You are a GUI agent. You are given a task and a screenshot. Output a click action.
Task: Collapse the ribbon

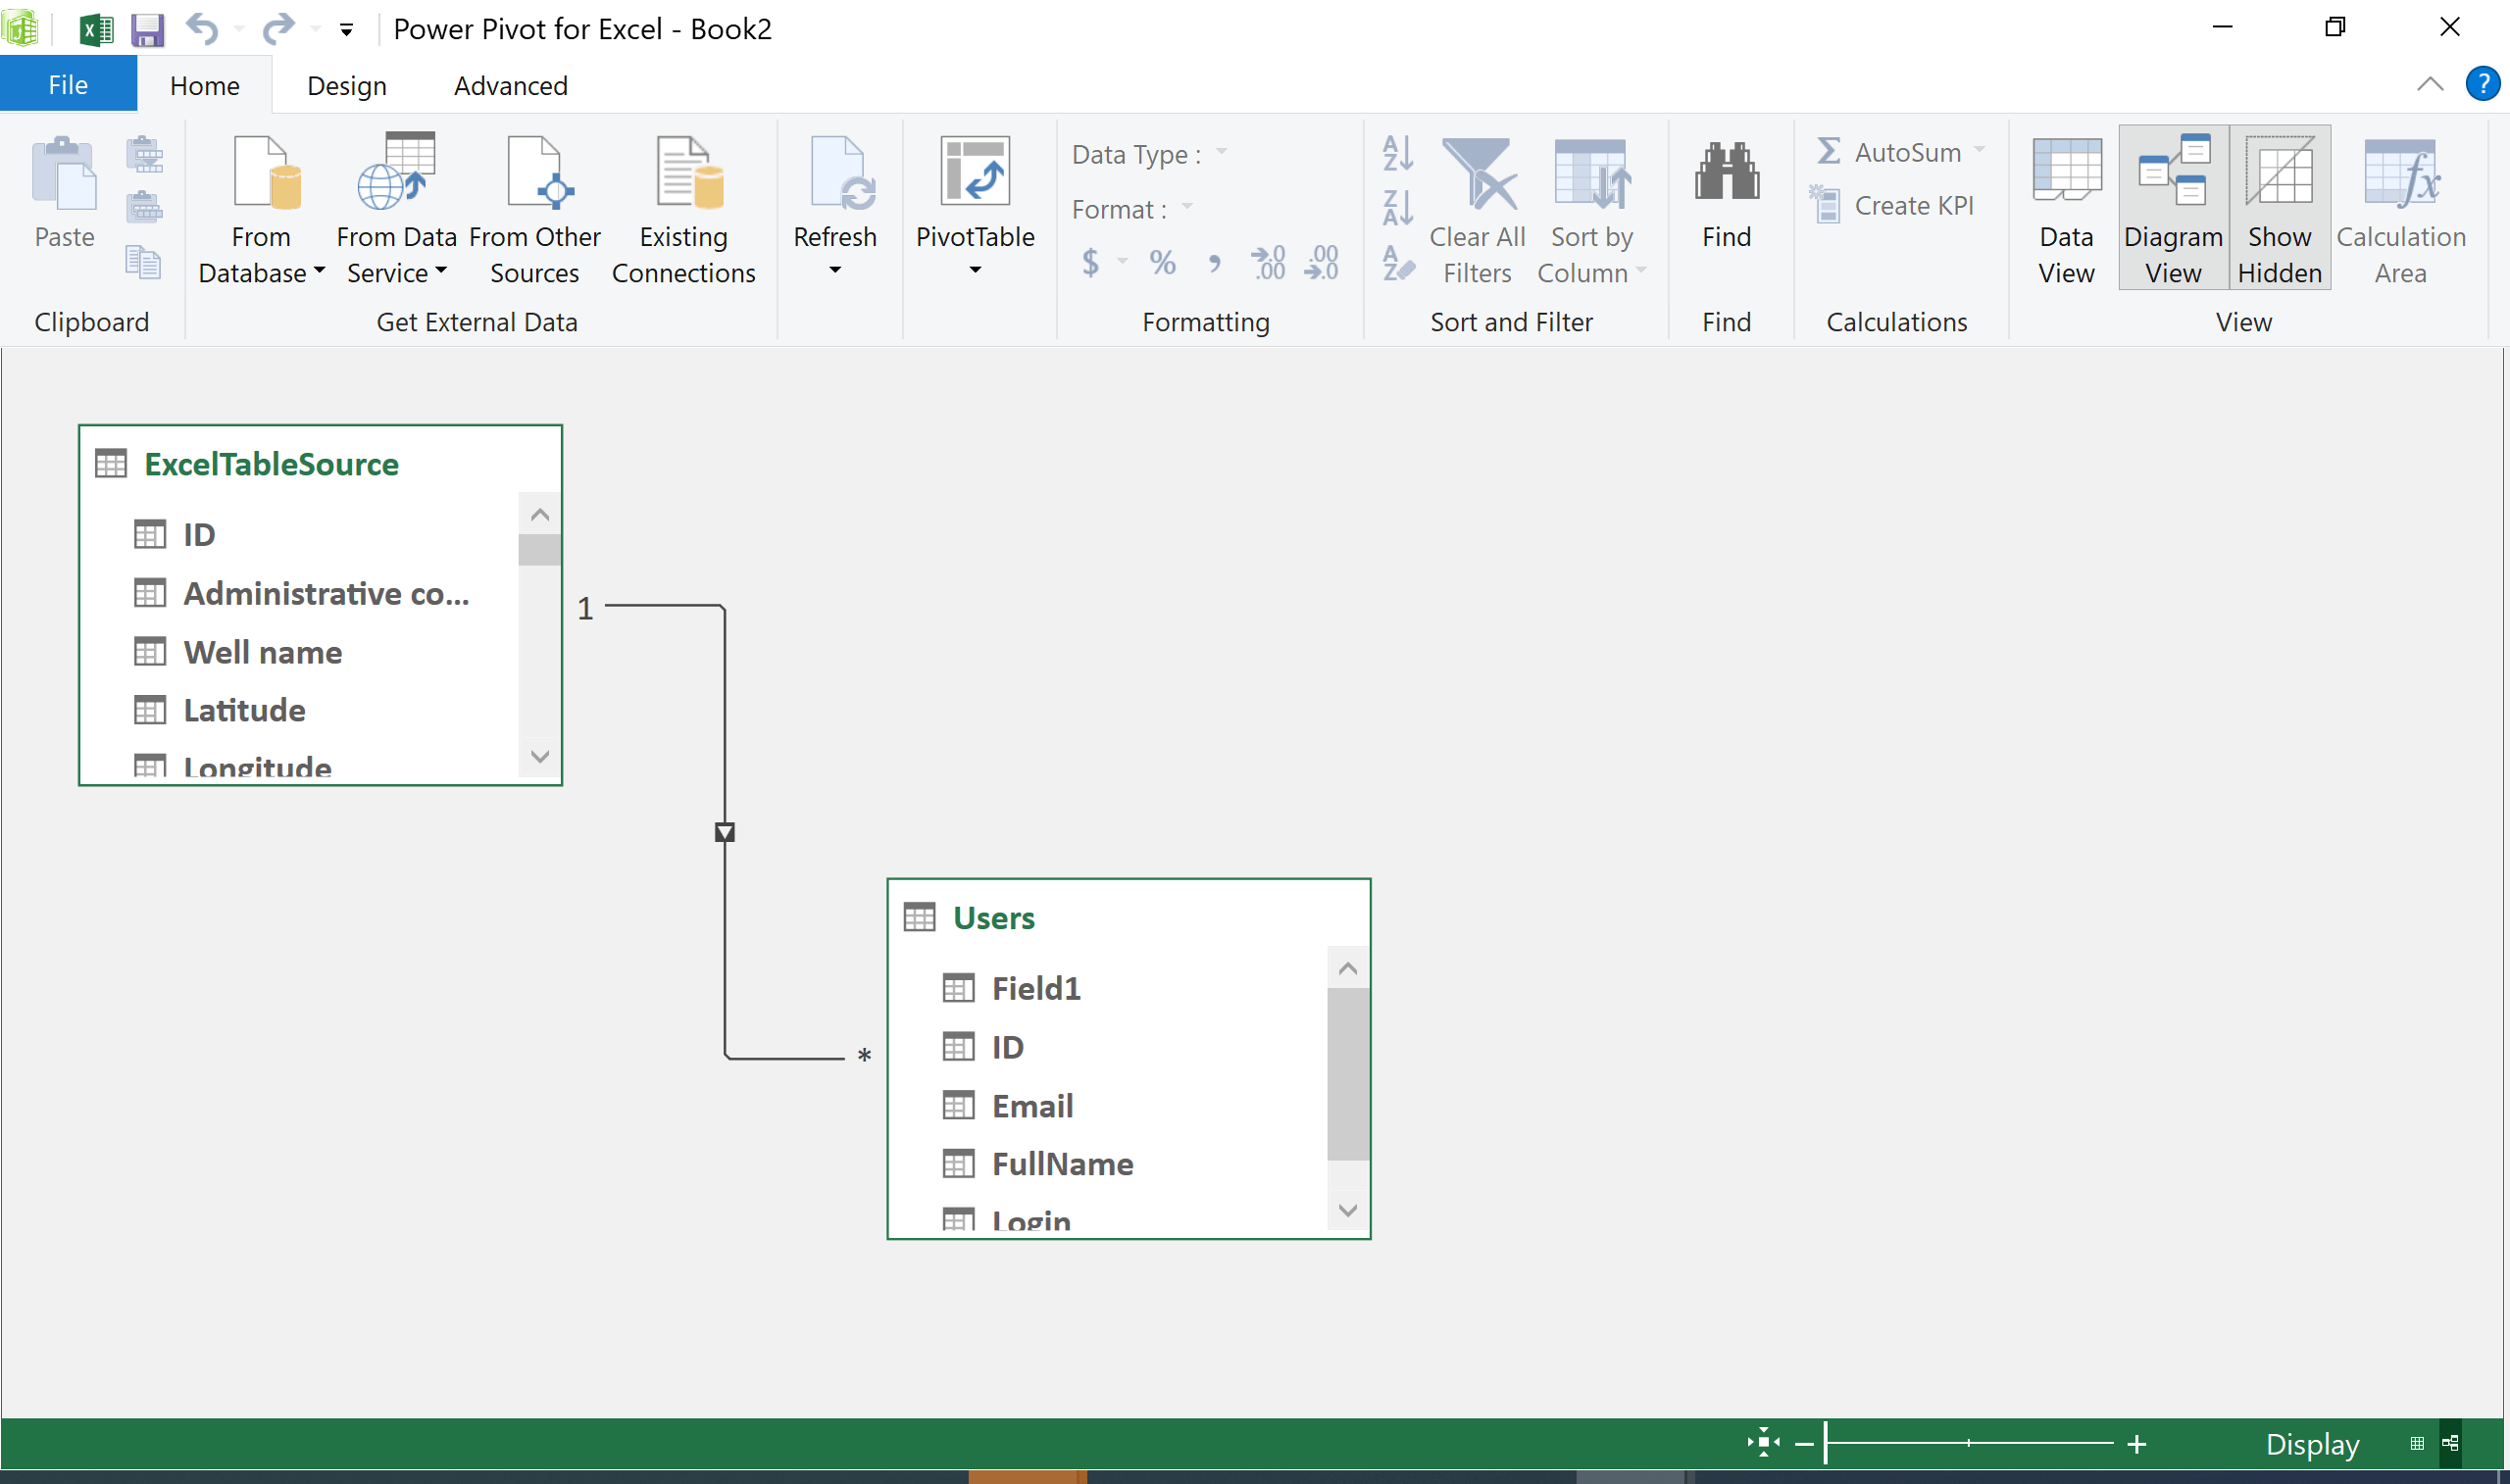(x=2430, y=84)
